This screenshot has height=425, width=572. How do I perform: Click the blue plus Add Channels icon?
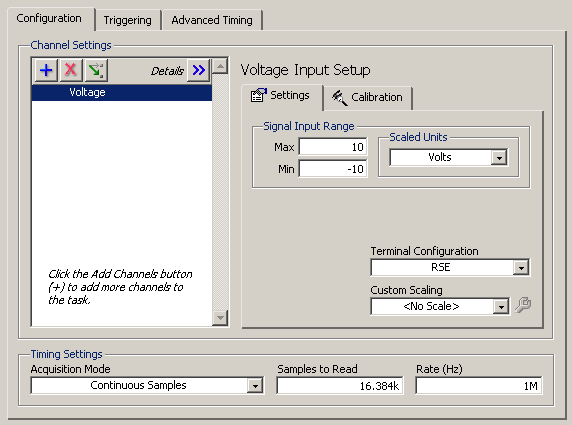coord(46,70)
